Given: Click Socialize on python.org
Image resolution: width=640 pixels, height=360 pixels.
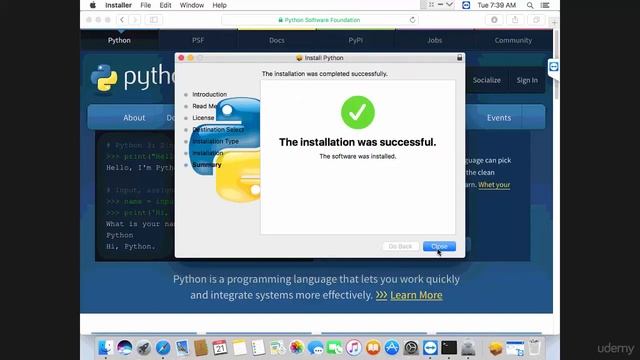Looking at the screenshot, I should click(487, 80).
